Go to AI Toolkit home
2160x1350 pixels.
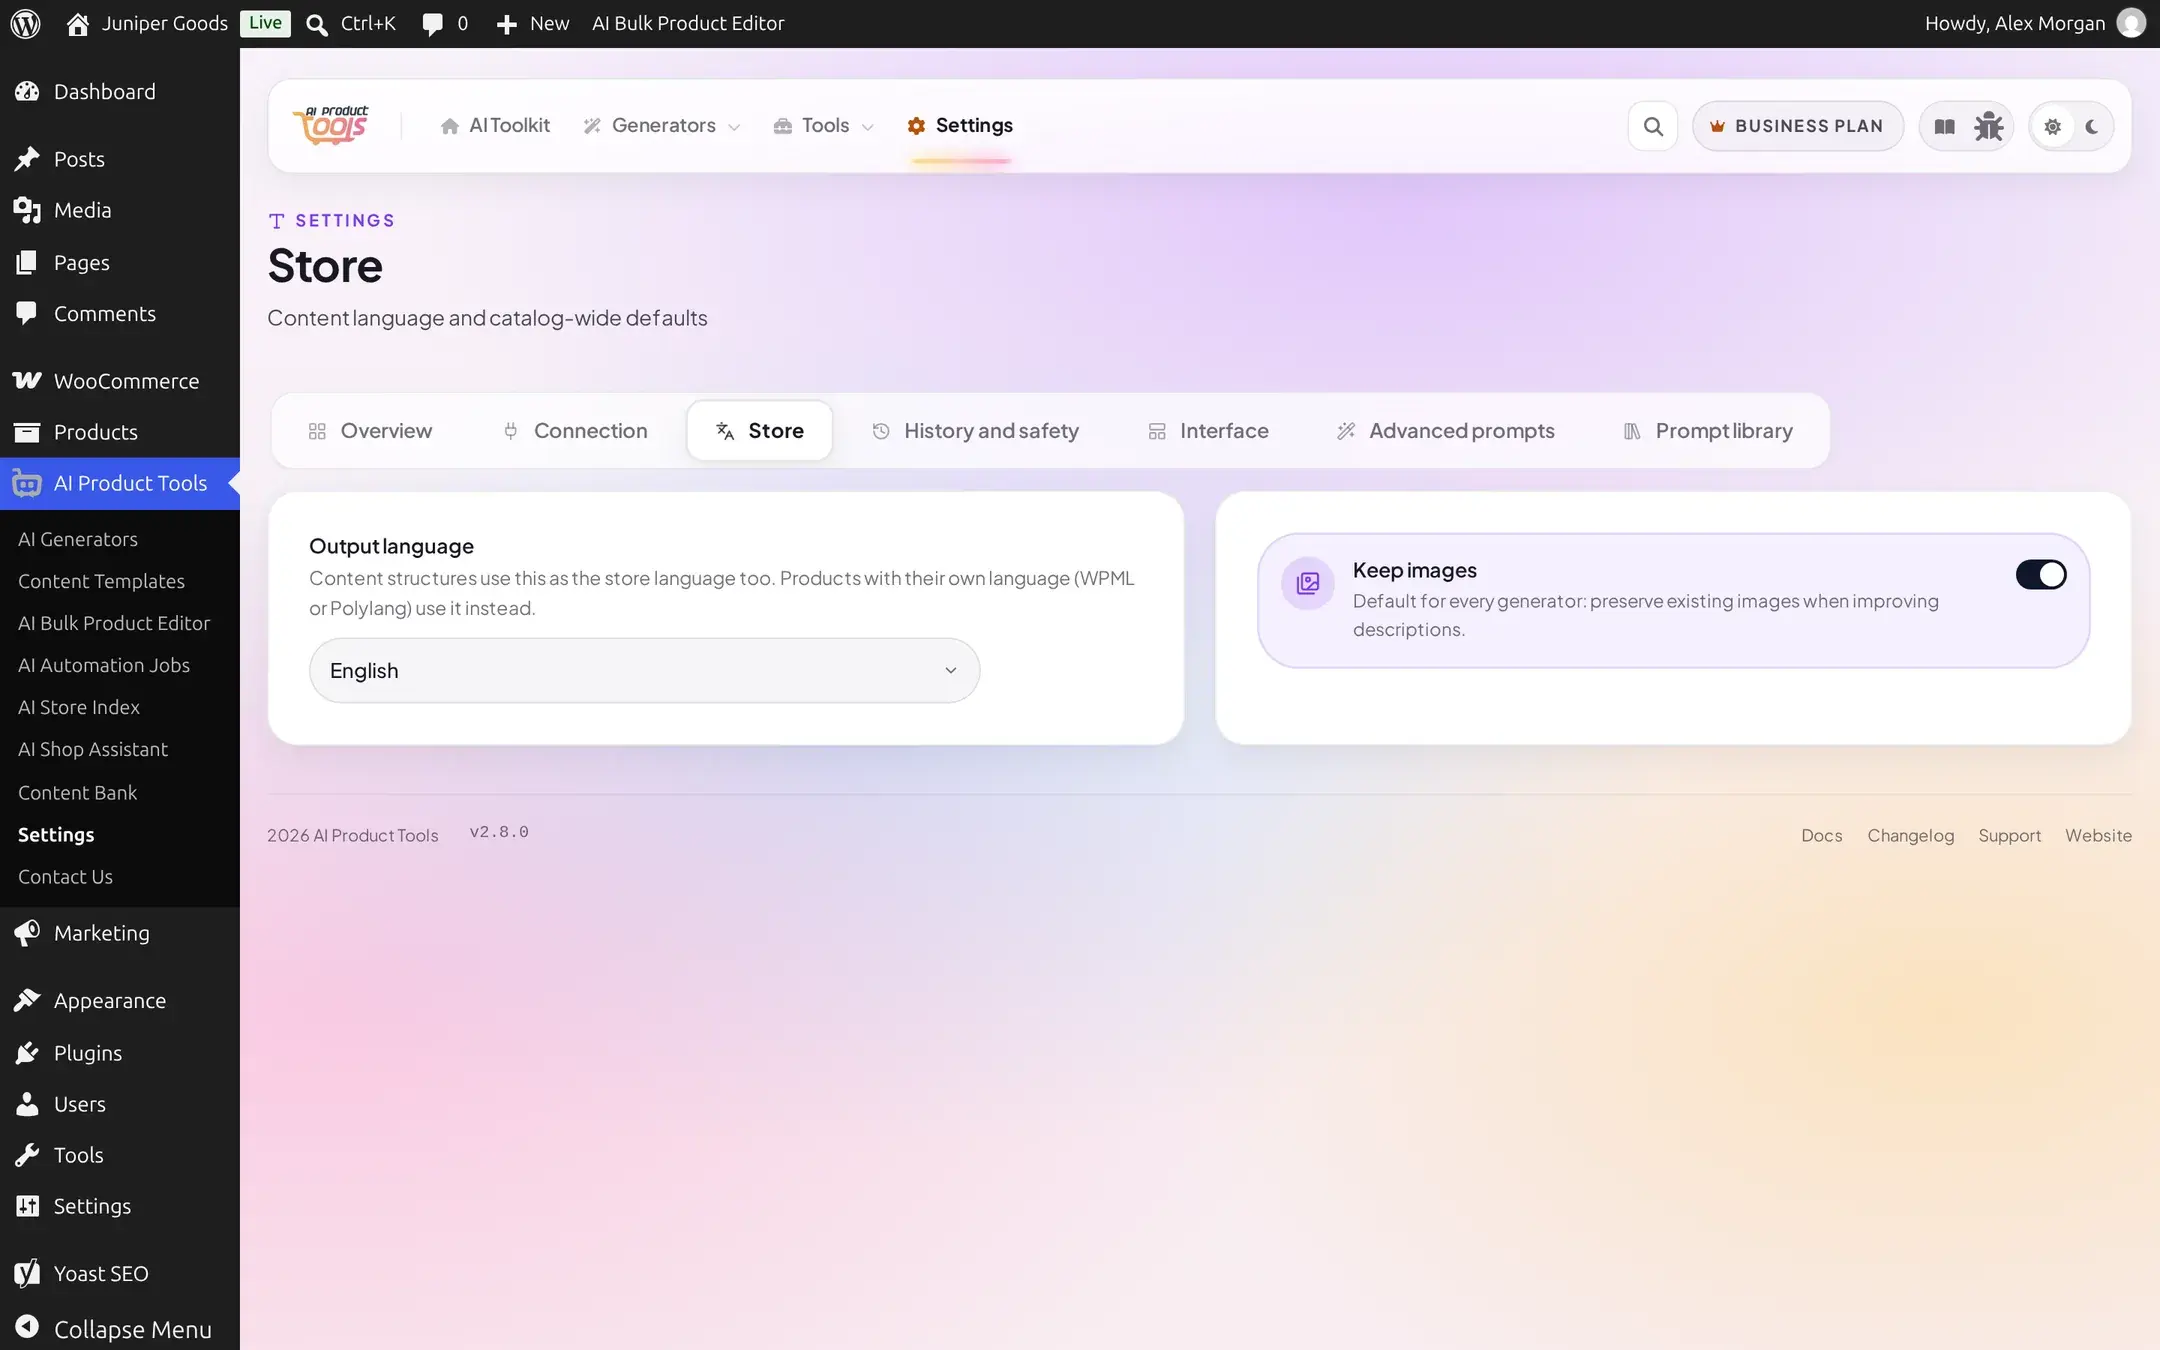[495, 126]
